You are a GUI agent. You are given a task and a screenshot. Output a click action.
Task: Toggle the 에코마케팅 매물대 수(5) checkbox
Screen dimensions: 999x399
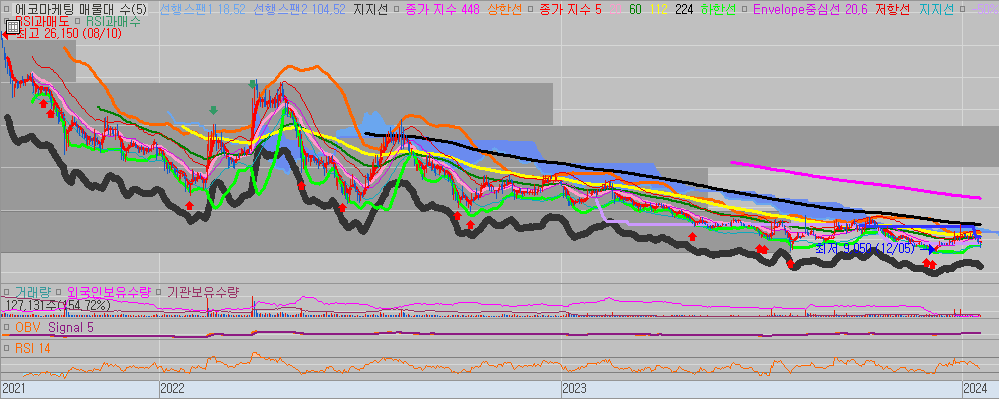pyautogui.click(x=7, y=10)
